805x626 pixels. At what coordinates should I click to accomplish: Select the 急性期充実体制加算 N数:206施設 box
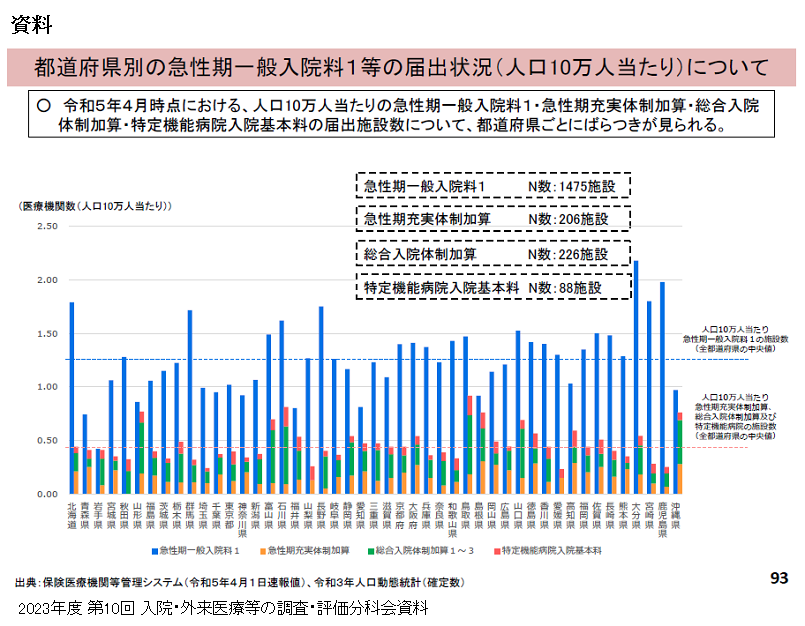pos(494,220)
